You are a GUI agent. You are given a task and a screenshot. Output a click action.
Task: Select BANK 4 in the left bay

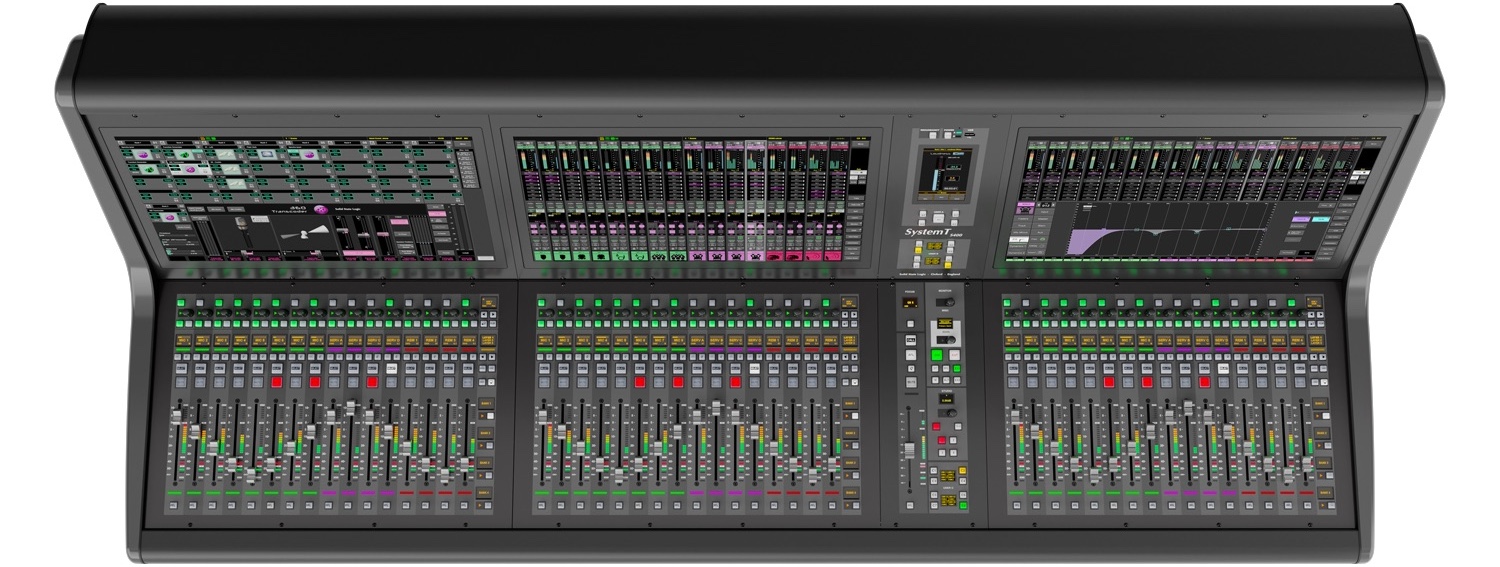pos(486,492)
